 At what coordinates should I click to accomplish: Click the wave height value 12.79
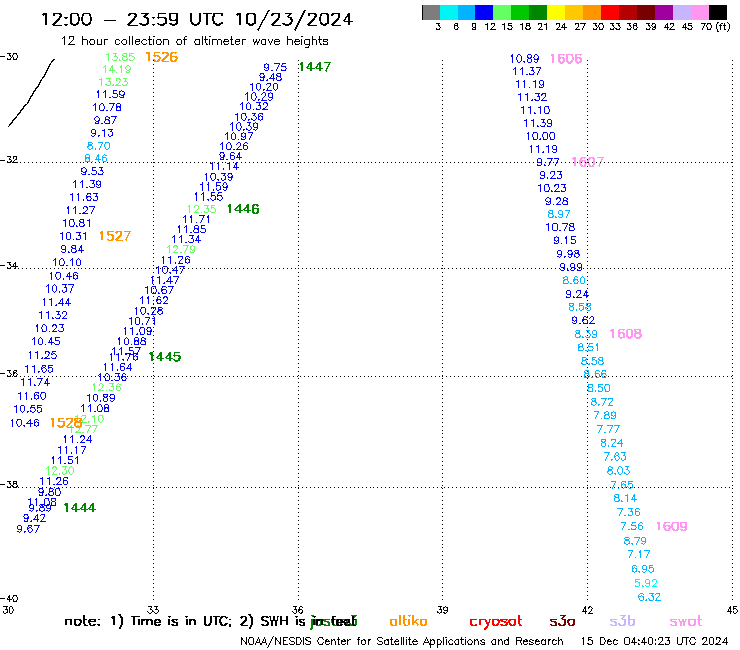click(181, 249)
